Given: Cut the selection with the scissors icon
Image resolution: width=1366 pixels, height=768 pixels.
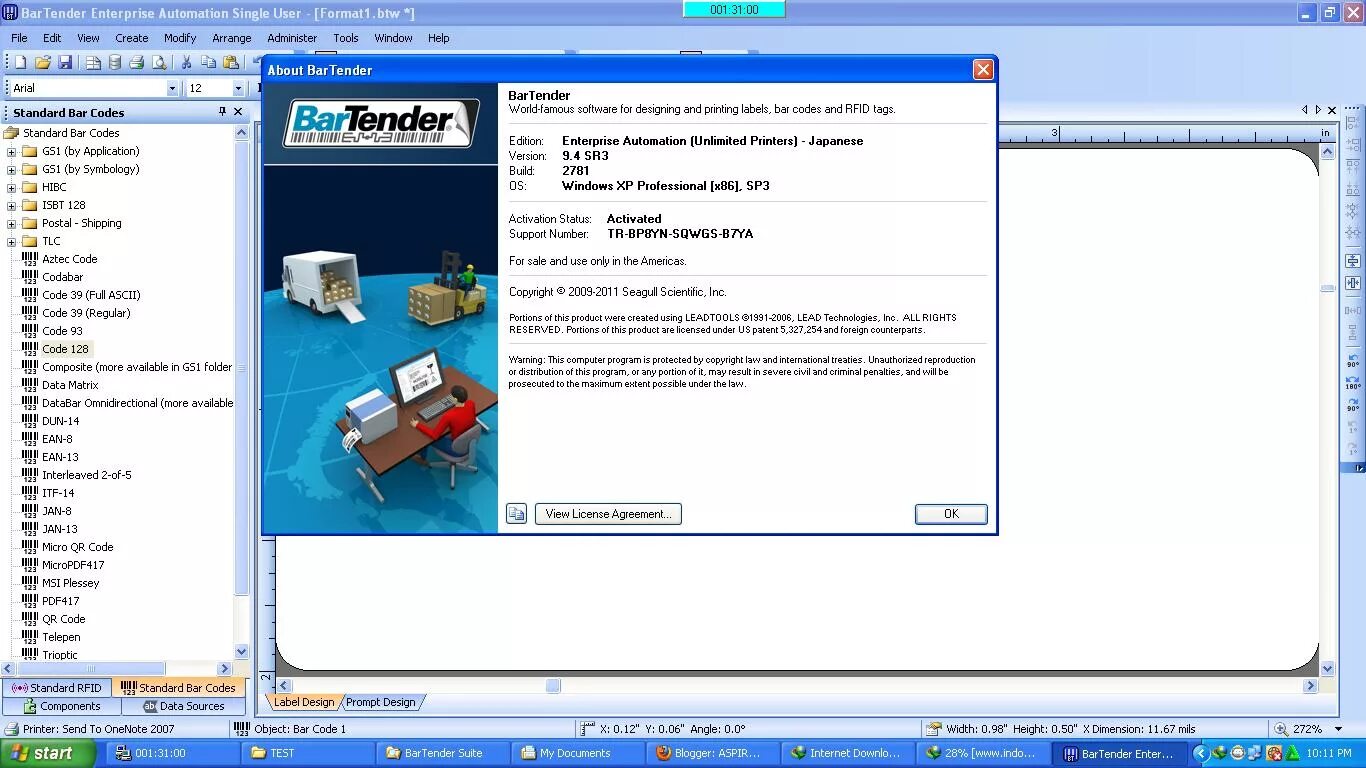Looking at the screenshot, I should pyautogui.click(x=186, y=62).
